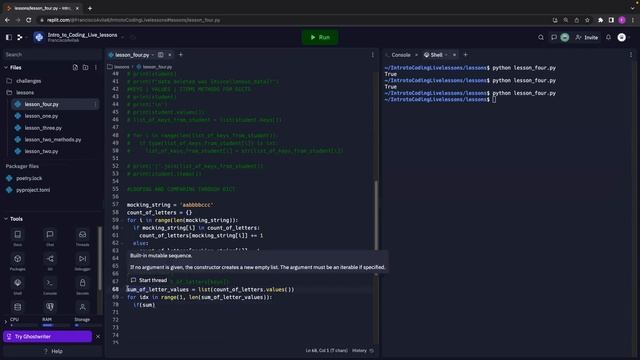
Task: Open the Help link
Action: [x=53, y=351]
